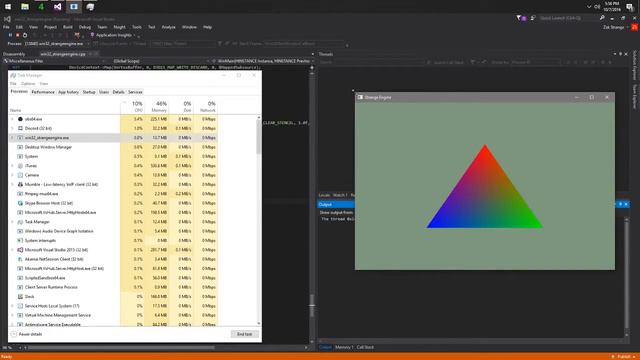Expand Microsoft Visual Studio 2015 process group
Viewport: 640px width, 360px height.
tap(12, 250)
